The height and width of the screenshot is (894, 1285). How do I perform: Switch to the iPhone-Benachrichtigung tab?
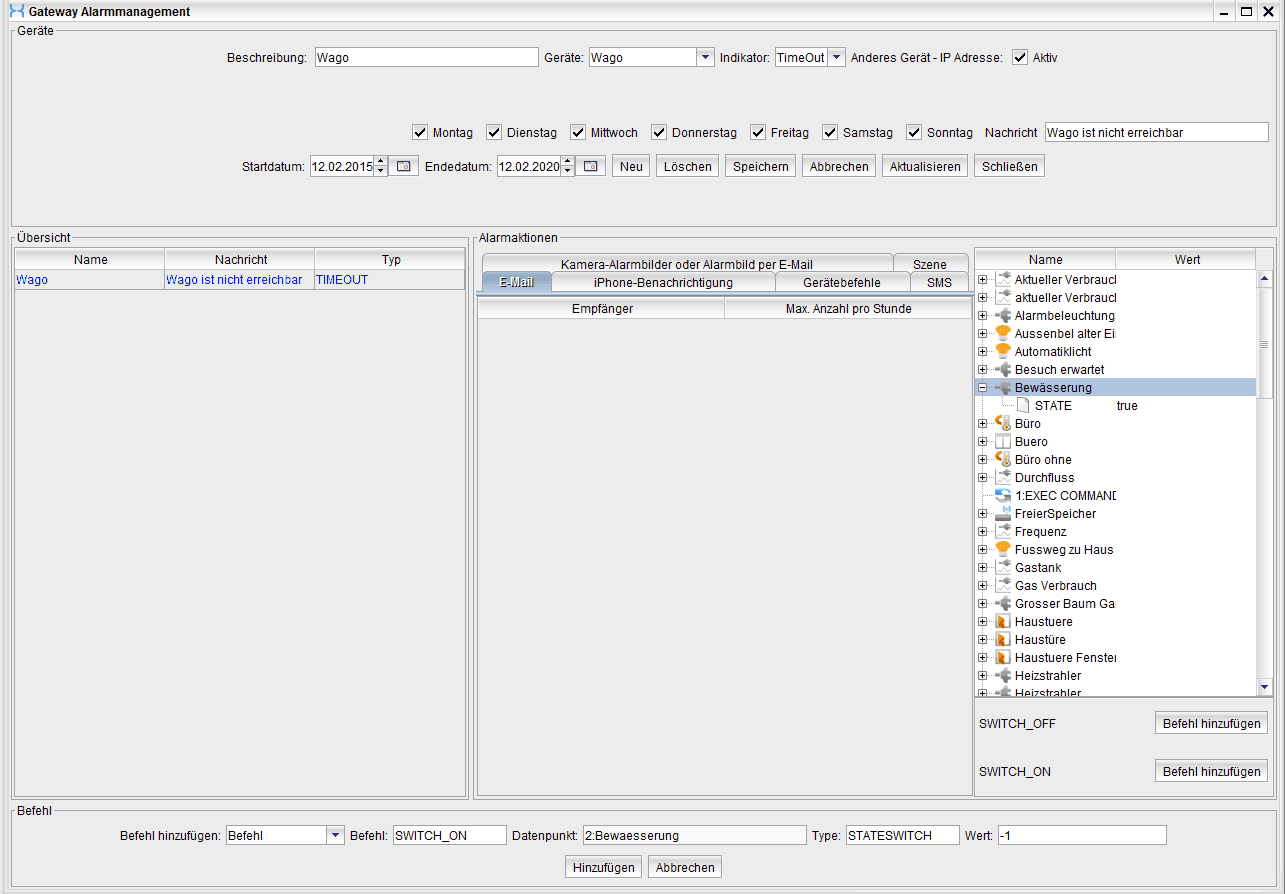tap(662, 283)
